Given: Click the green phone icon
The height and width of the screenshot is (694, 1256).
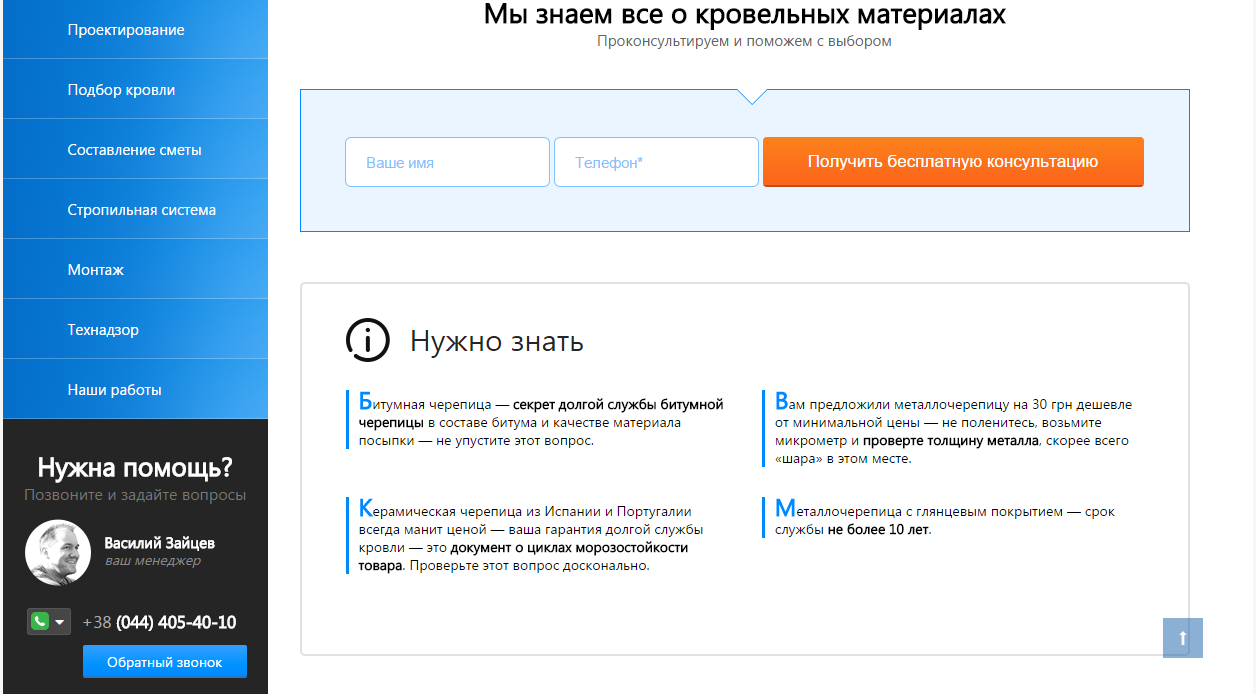Looking at the screenshot, I should point(40,622).
